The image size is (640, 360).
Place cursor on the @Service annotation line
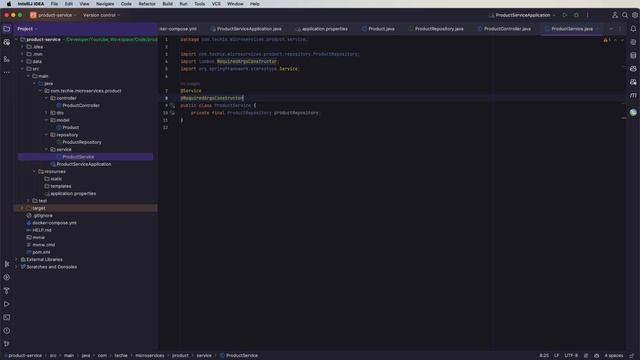pyautogui.click(x=191, y=91)
